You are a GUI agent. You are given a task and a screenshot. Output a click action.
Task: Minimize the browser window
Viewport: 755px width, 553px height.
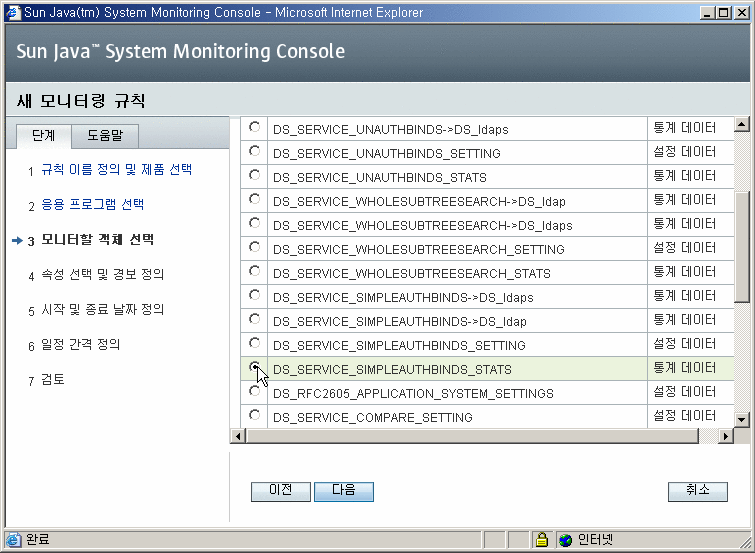(707, 13)
